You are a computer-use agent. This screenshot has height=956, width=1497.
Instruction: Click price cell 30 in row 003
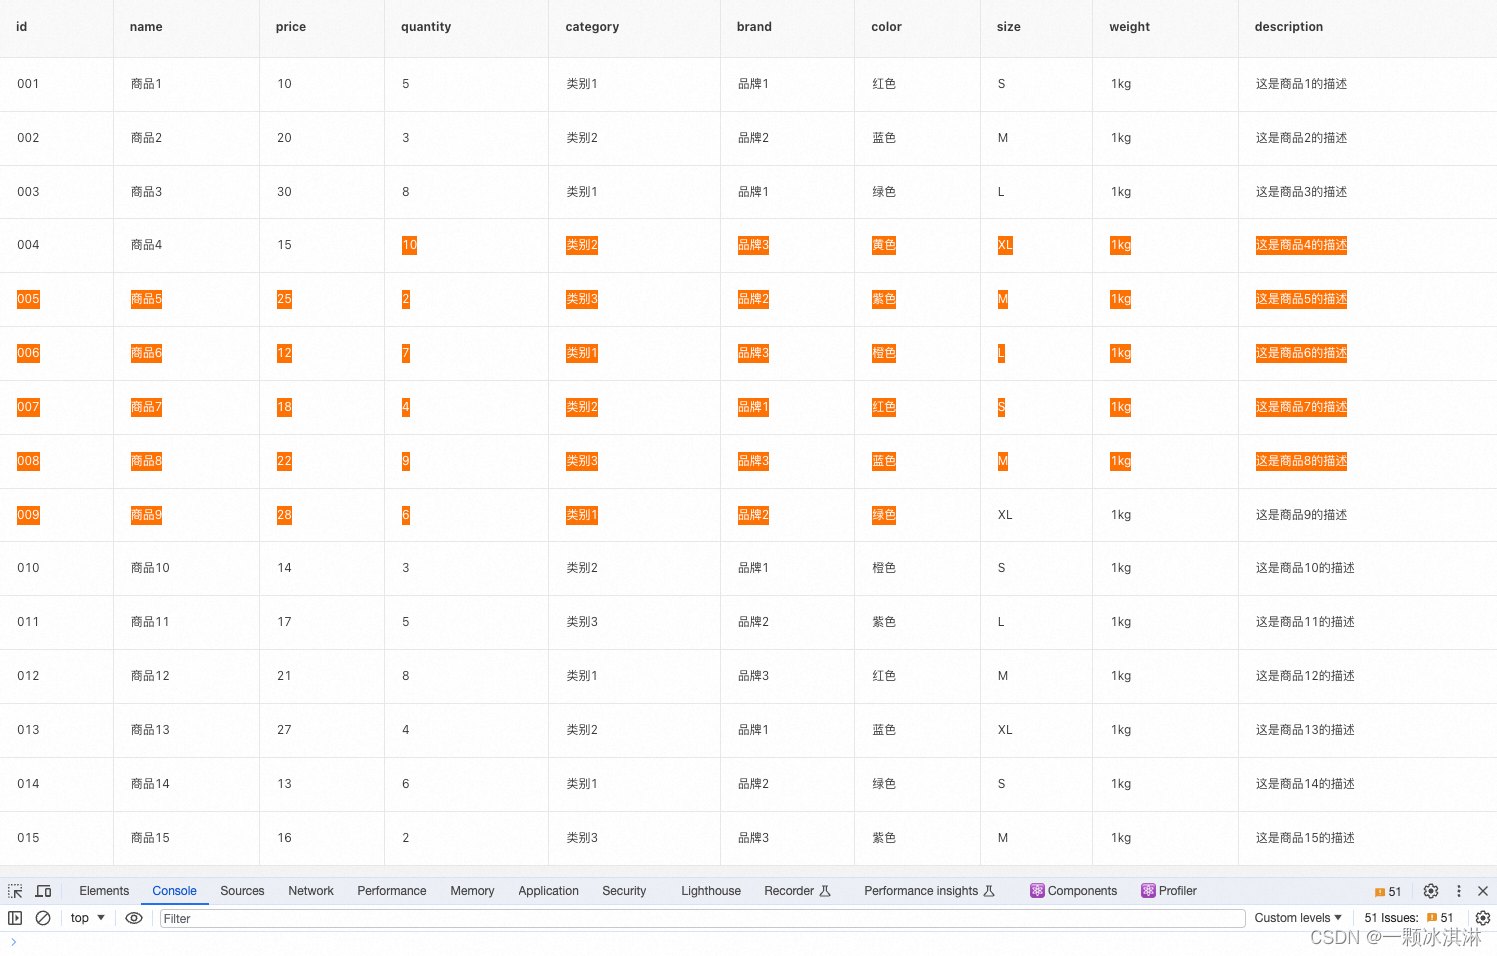284,192
